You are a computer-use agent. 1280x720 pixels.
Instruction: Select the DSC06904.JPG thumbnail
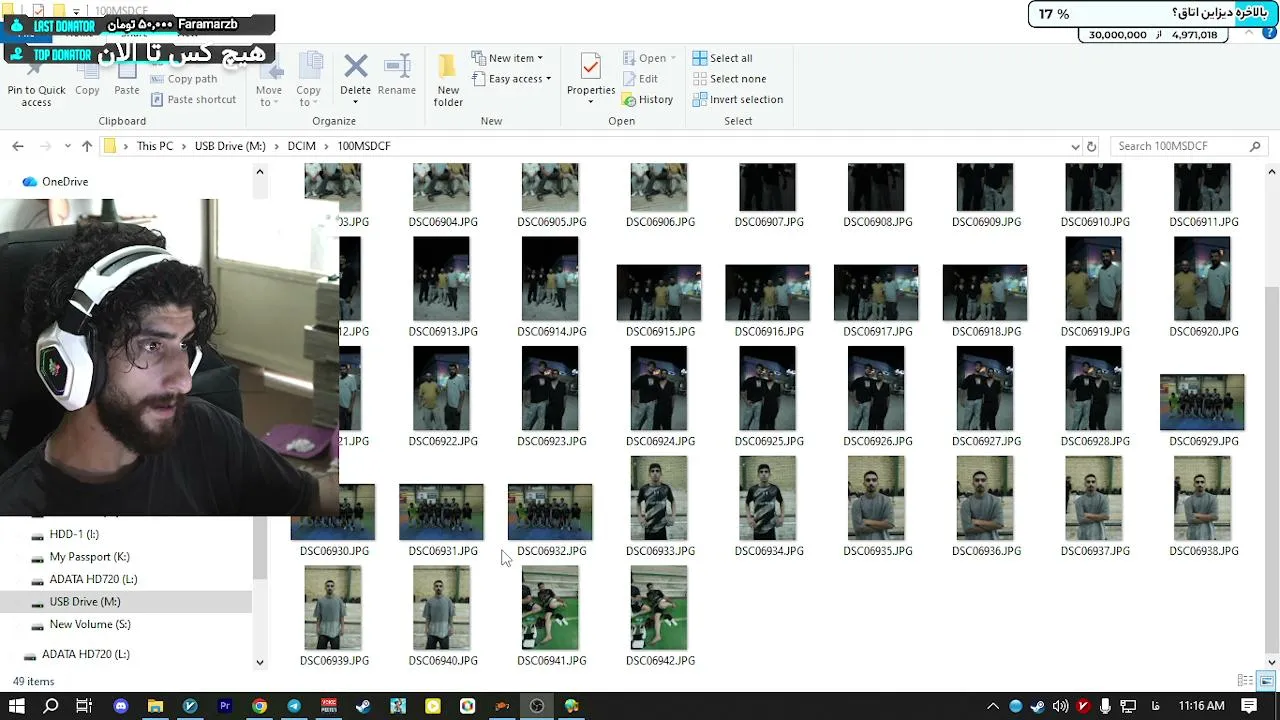[441, 188]
